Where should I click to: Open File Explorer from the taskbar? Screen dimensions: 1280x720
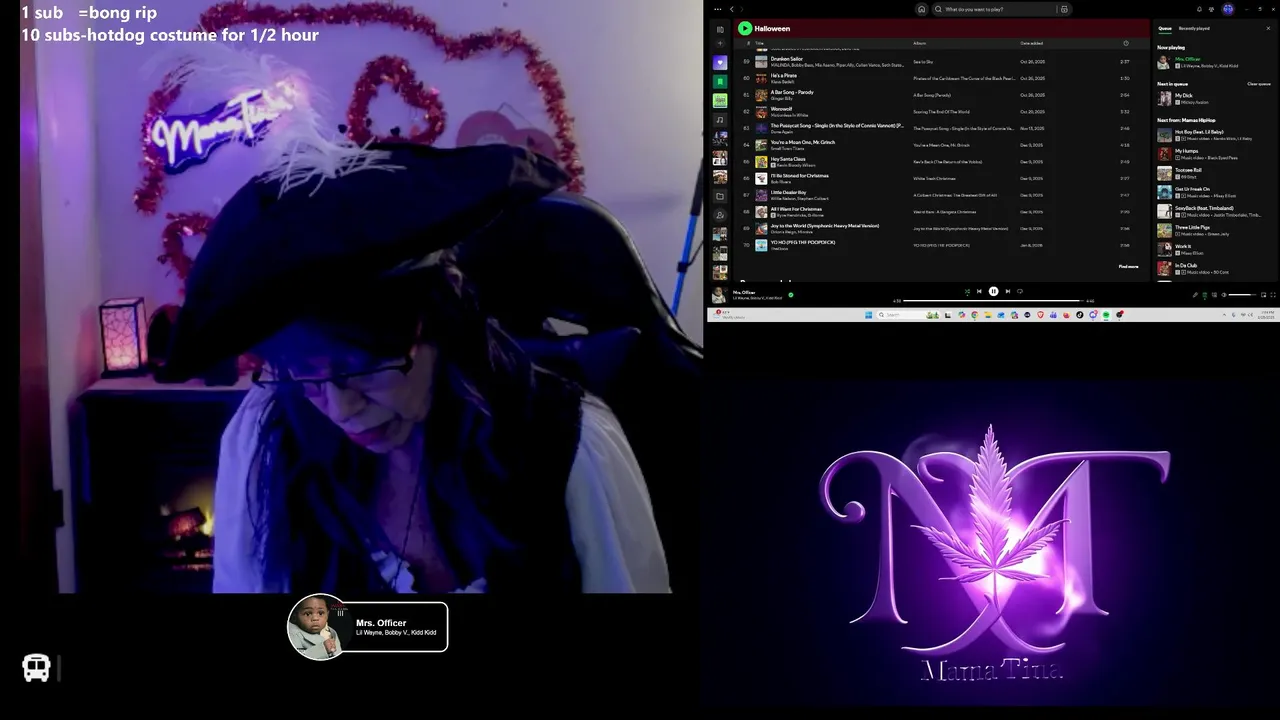tap(988, 315)
